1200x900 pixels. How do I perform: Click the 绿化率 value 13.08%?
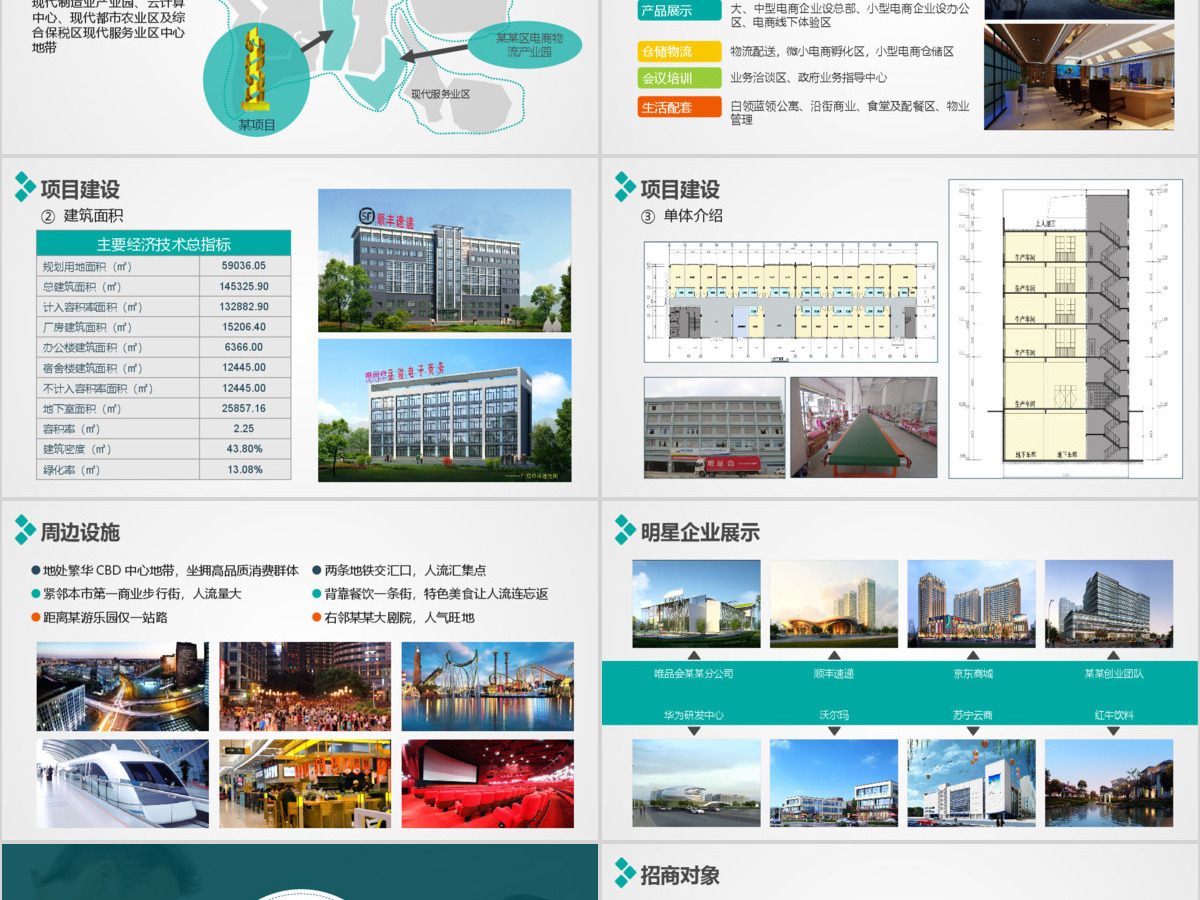click(244, 469)
